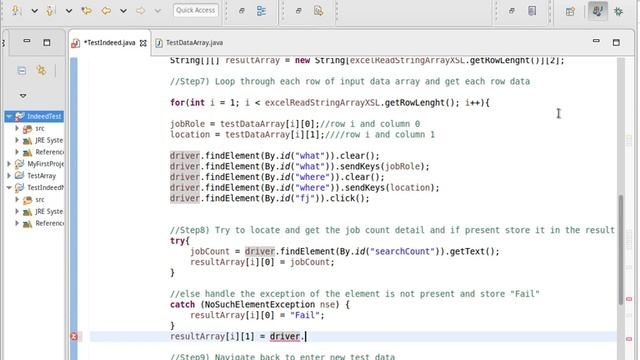Minimize the Package Explorer panel
The width and height of the screenshot is (640, 360).
coord(27,41)
